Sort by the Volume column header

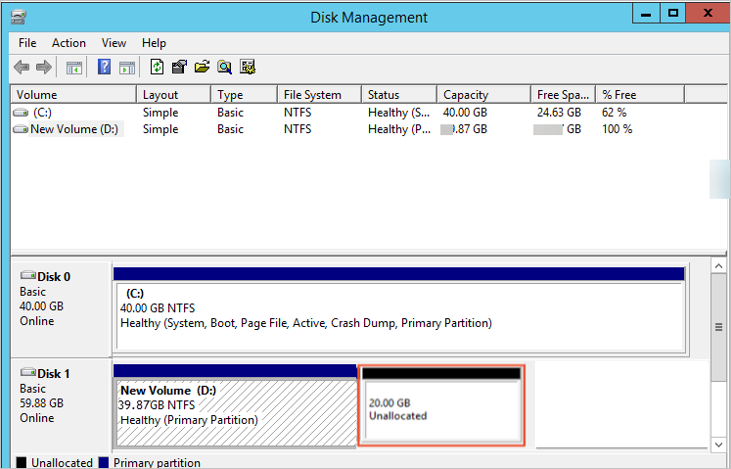74,95
